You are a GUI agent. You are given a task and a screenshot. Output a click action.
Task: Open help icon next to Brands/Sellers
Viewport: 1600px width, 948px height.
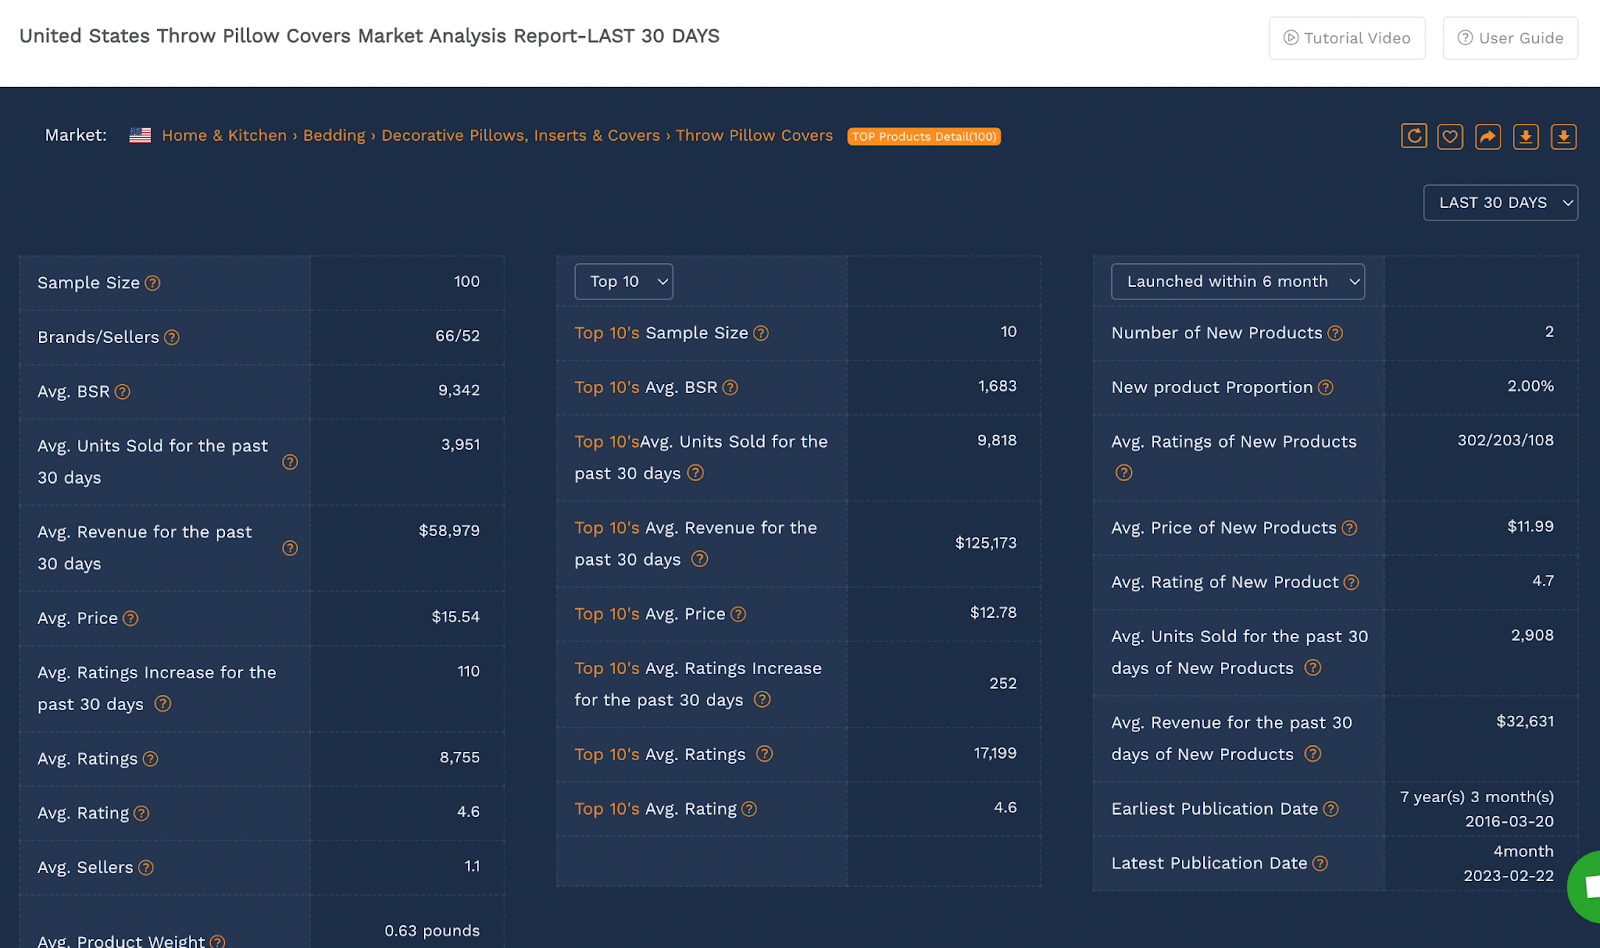tap(172, 337)
